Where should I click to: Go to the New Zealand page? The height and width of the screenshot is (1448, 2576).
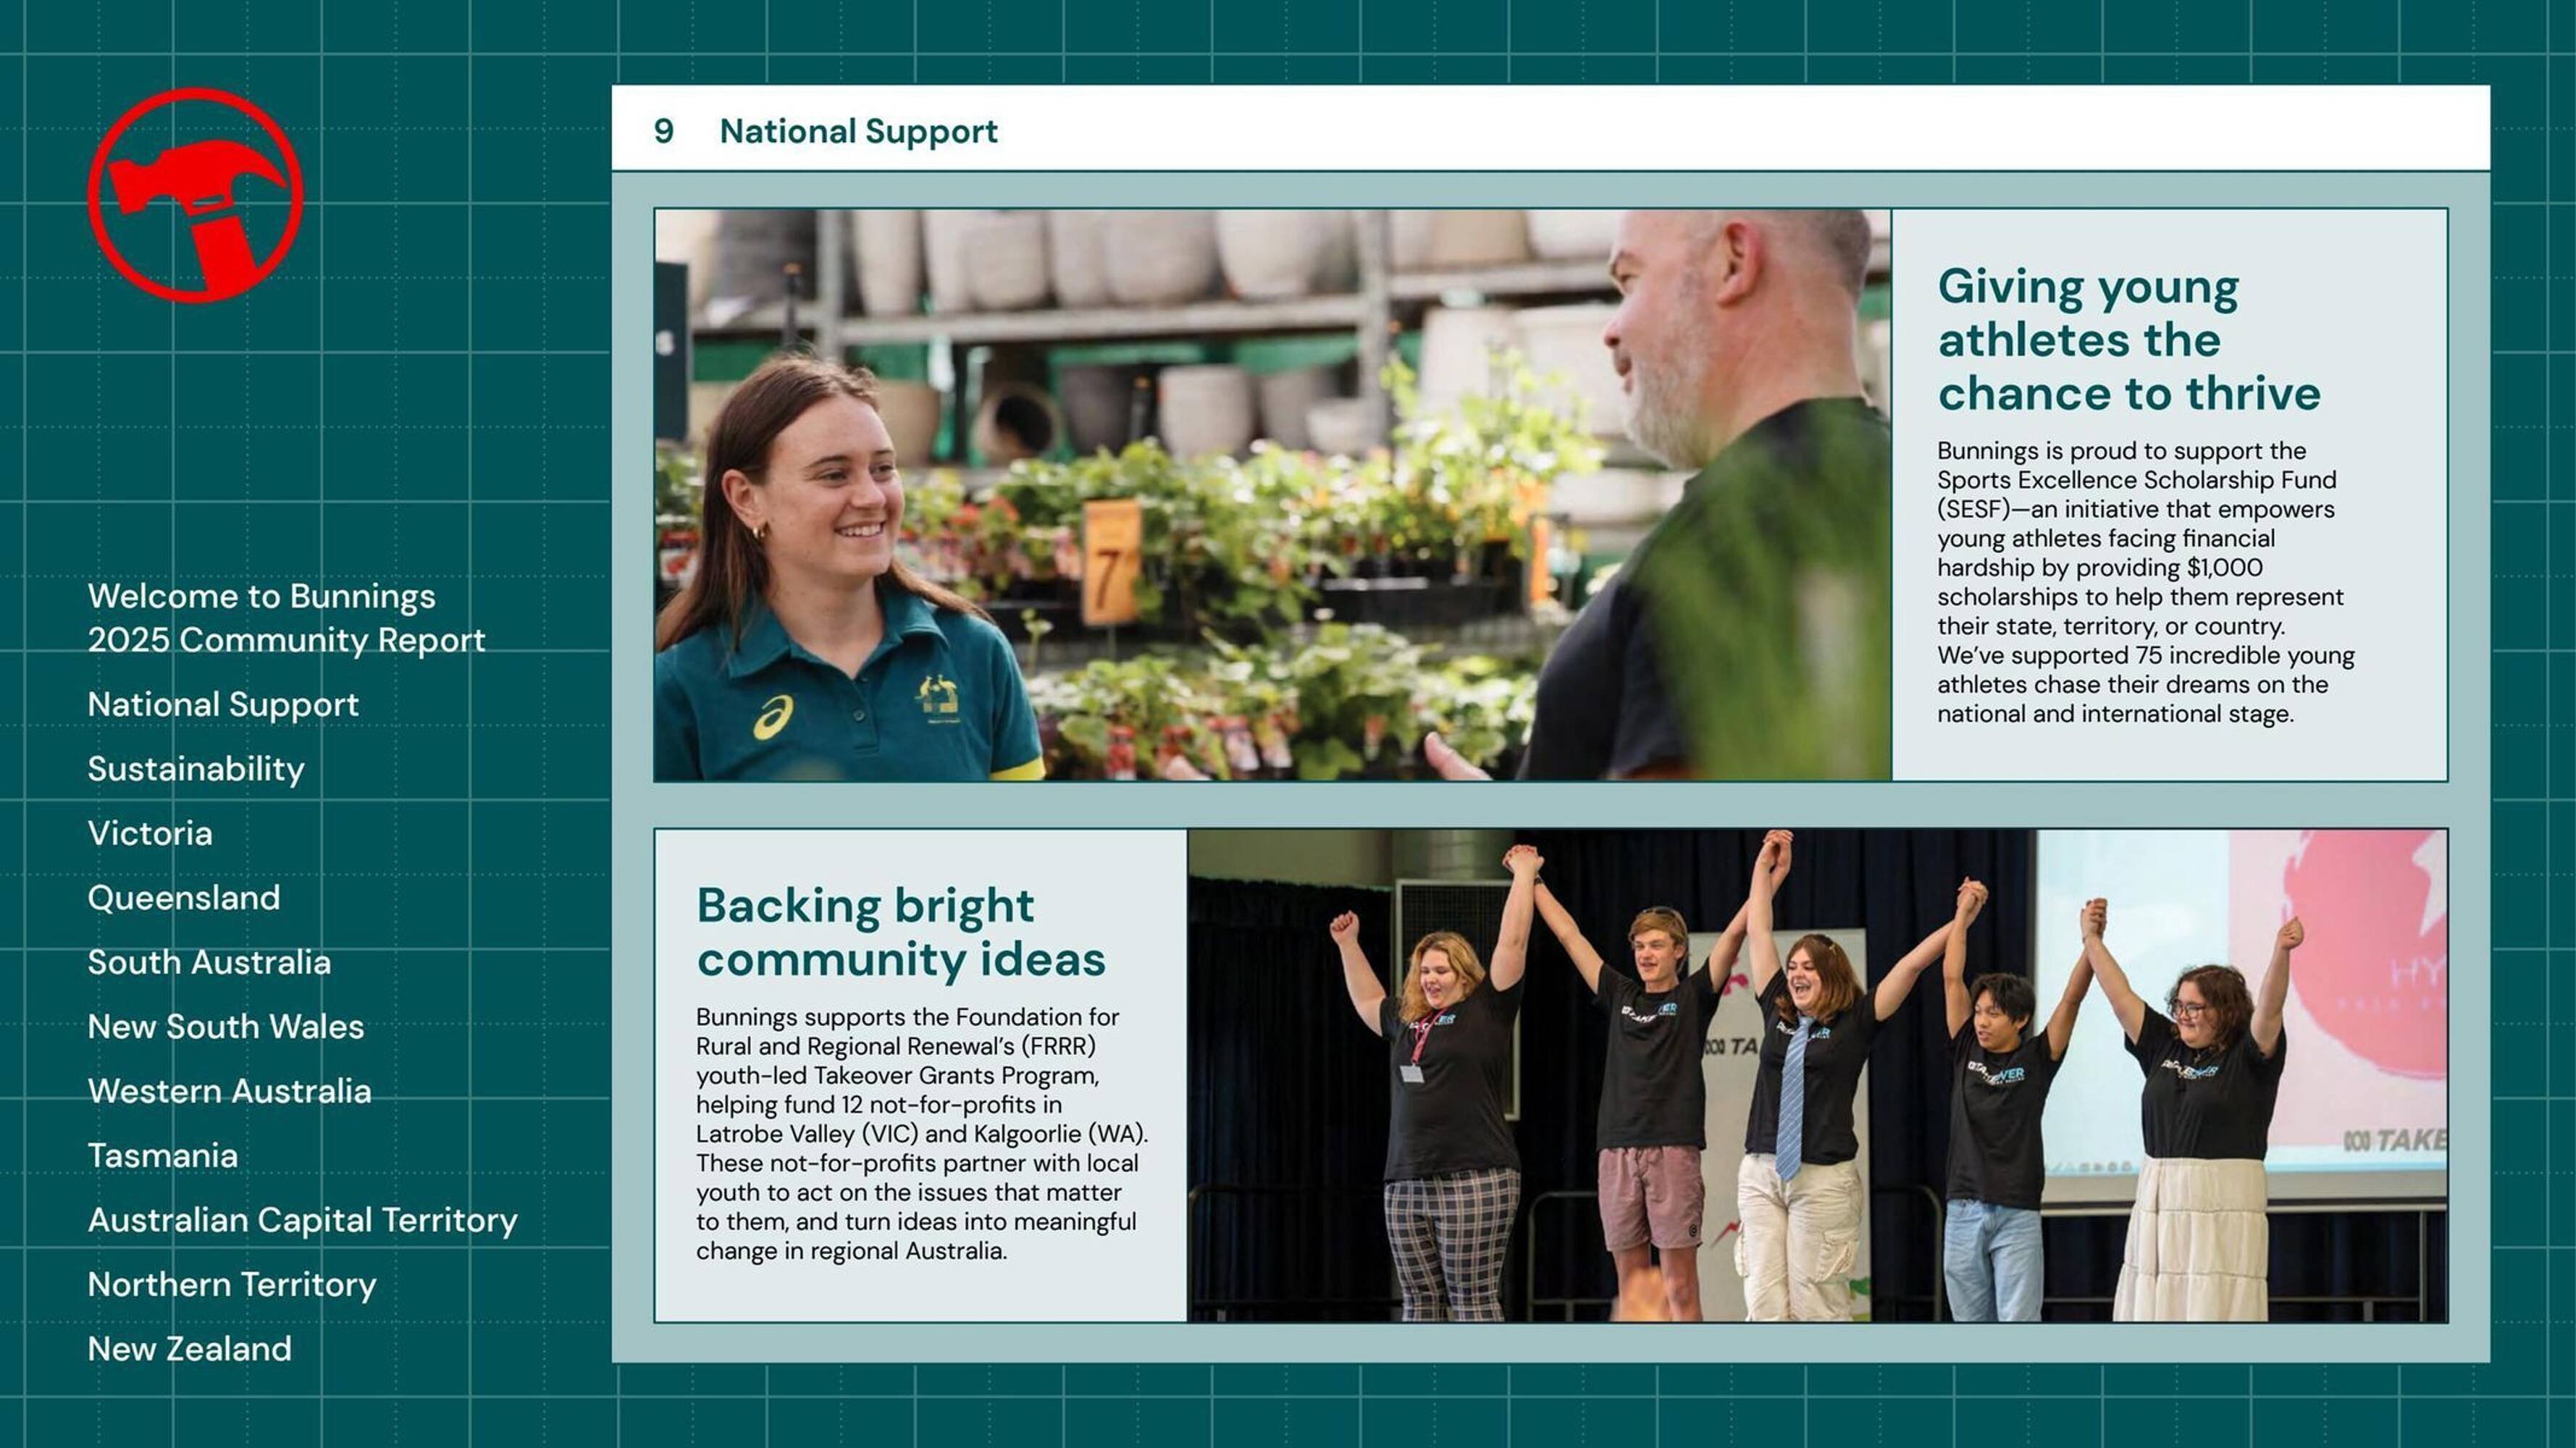pyautogui.click(x=189, y=1349)
